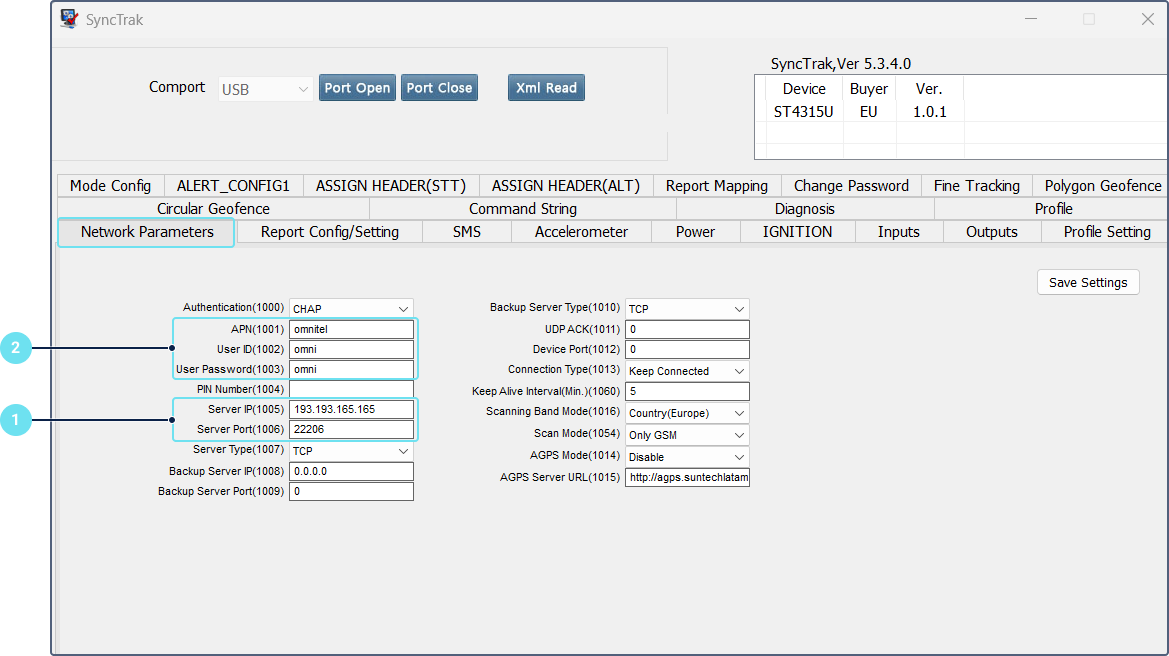The width and height of the screenshot is (1169, 656).
Task: Focus the Keep Alive Interval input field
Action: [x=687, y=392]
